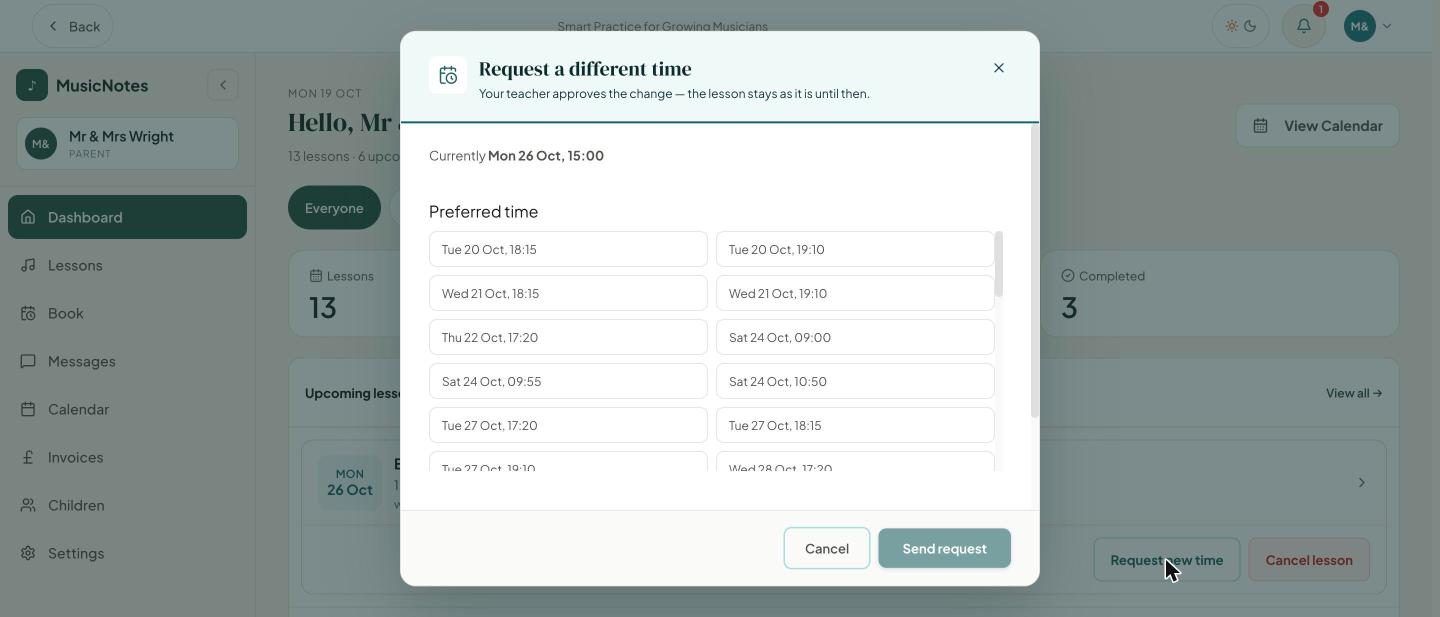The height and width of the screenshot is (617, 1440).
Task: Open the Mr & Mrs Wright account card
Action: pyautogui.click(x=127, y=143)
